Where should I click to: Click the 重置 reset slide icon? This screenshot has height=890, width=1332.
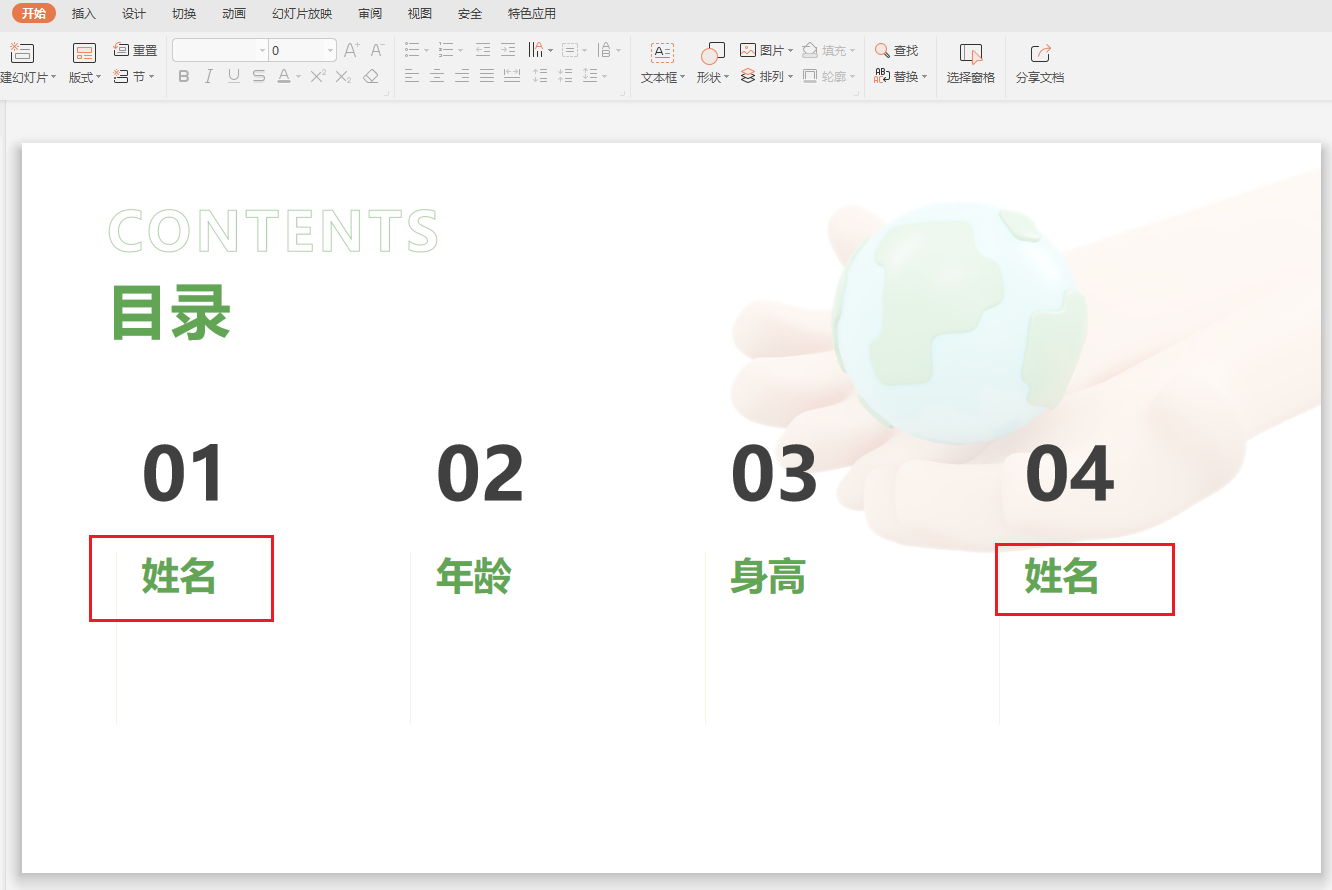tap(135, 49)
